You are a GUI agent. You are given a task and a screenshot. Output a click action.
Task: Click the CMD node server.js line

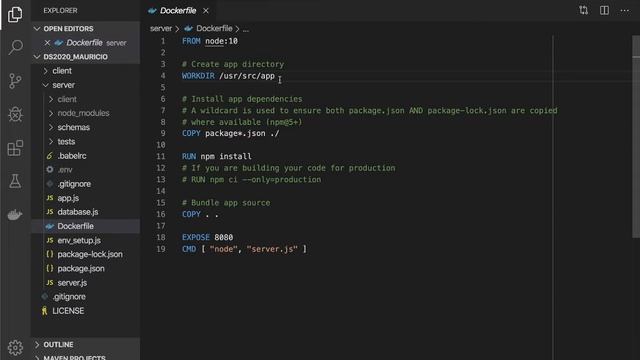pyautogui.click(x=244, y=249)
